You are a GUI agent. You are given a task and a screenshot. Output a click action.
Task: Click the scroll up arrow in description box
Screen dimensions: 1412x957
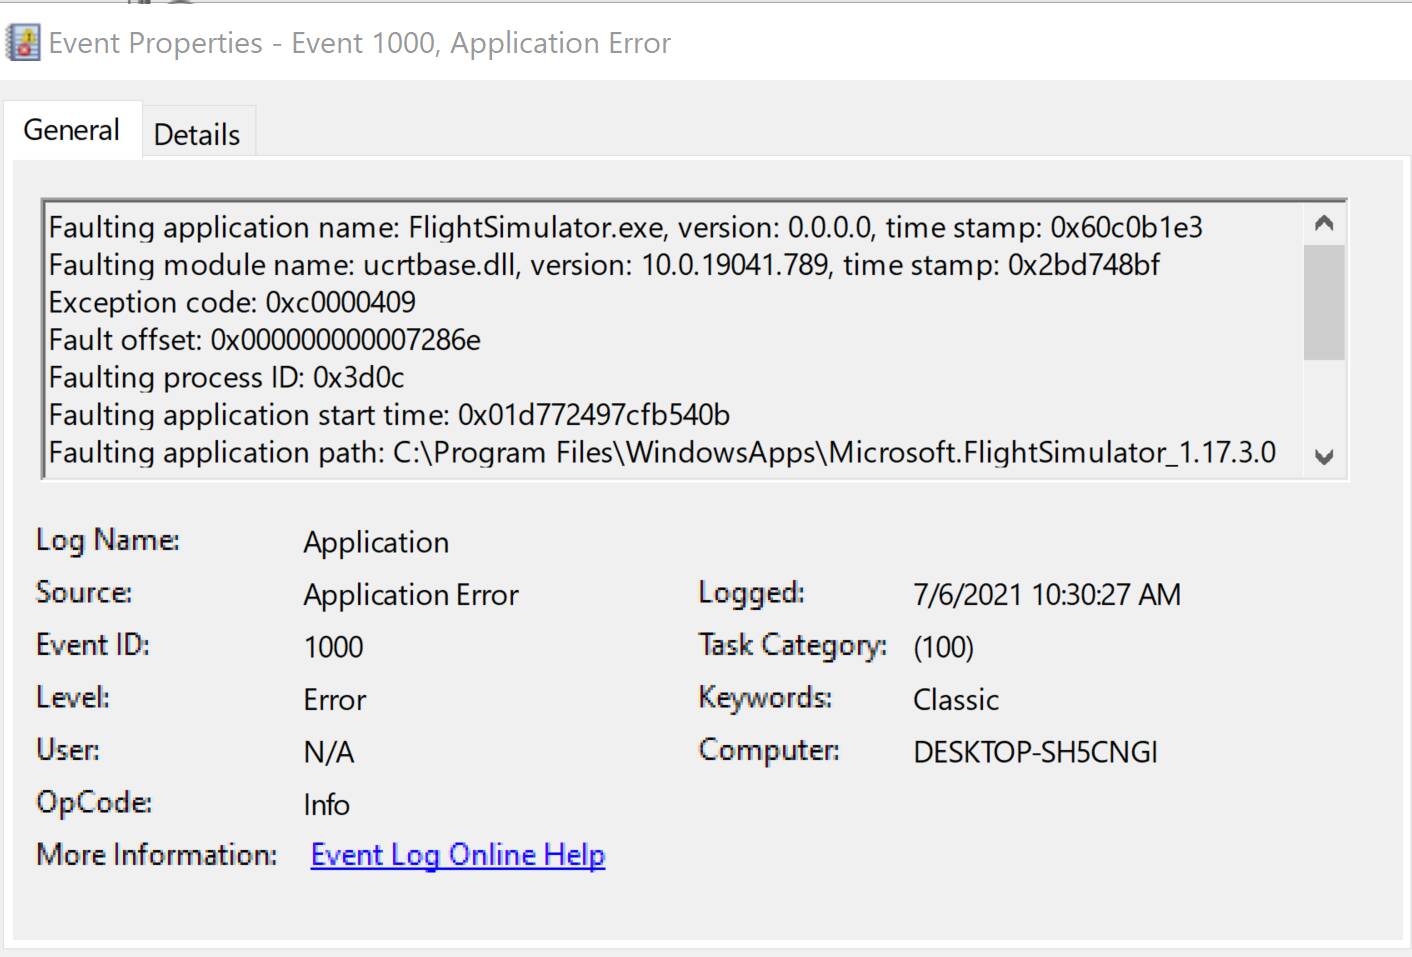[1324, 223]
